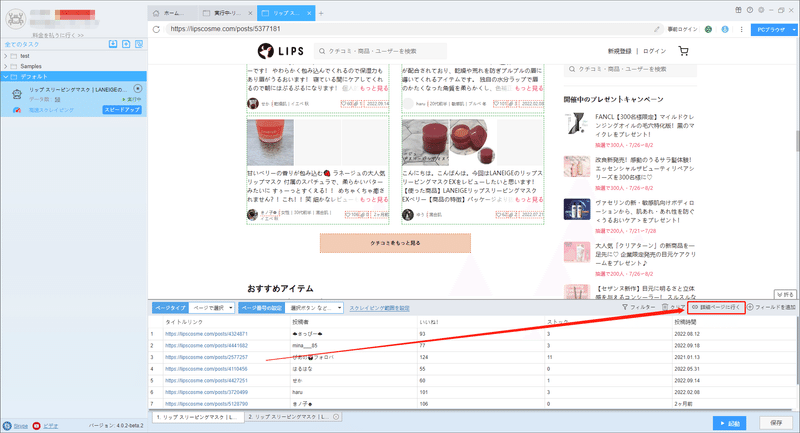Close the 実行中 tab
The width and height of the screenshot is (800, 433).
click(250, 13)
